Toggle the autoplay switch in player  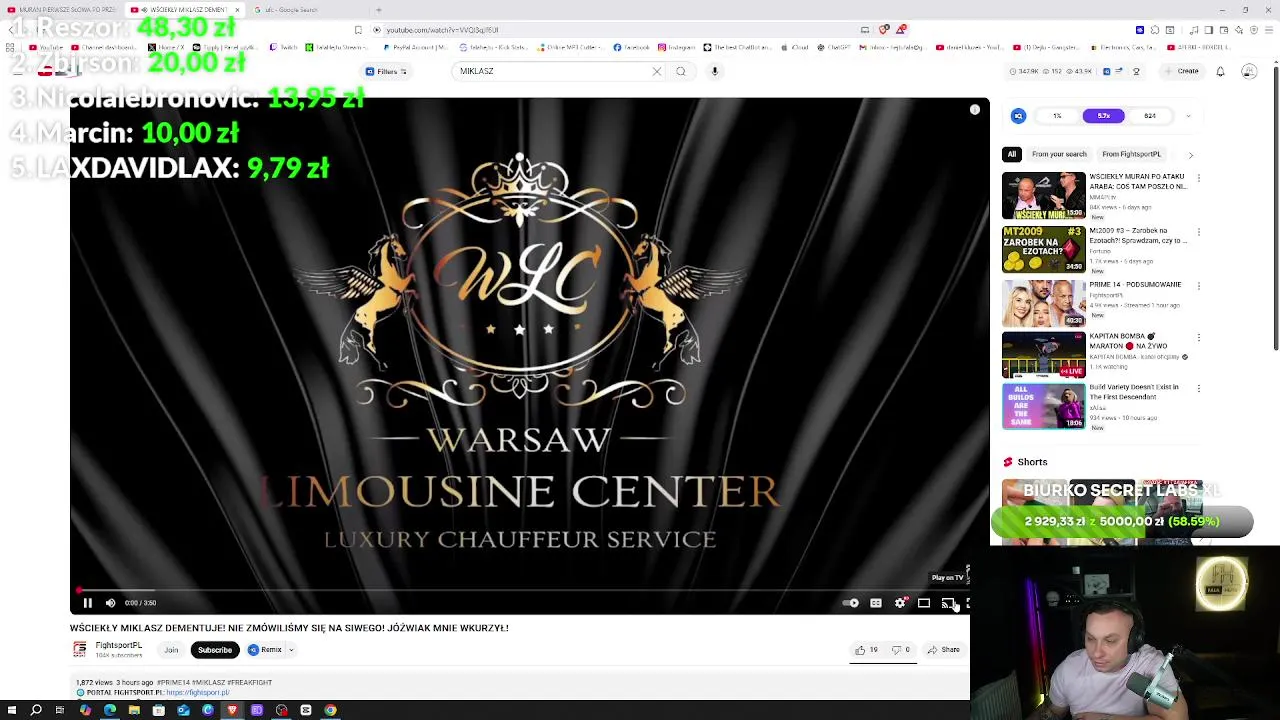[851, 603]
